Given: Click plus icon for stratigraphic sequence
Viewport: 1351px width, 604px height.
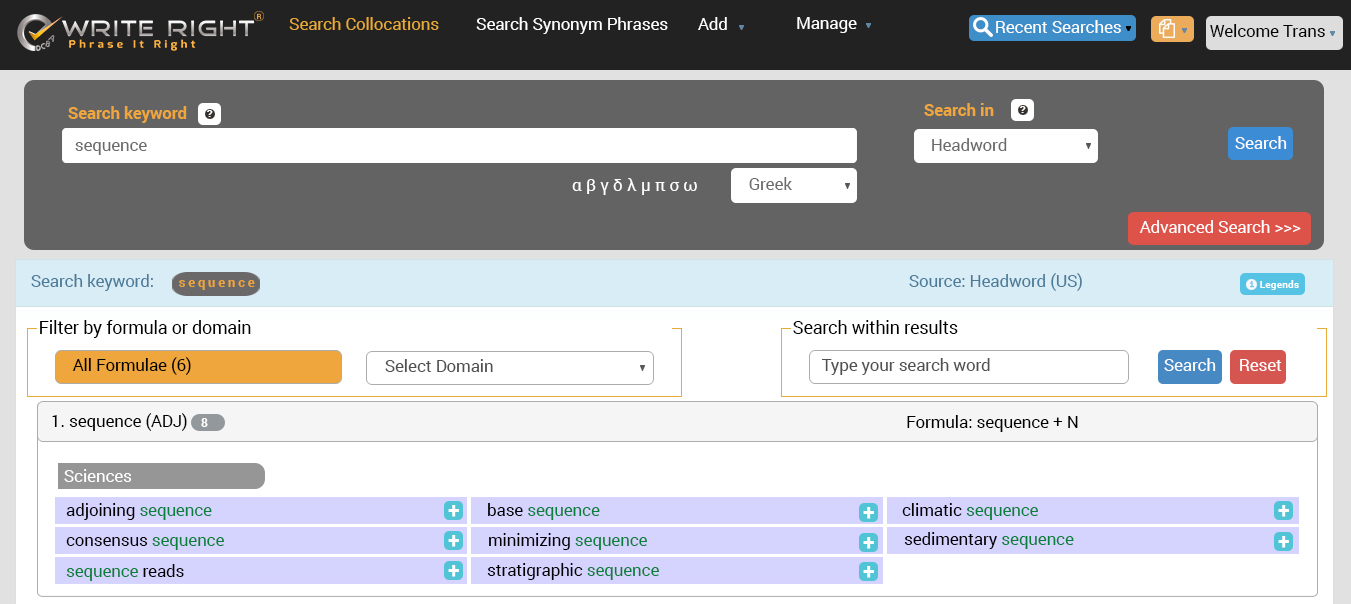Looking at the screenshot, I should tap(868, 572).
